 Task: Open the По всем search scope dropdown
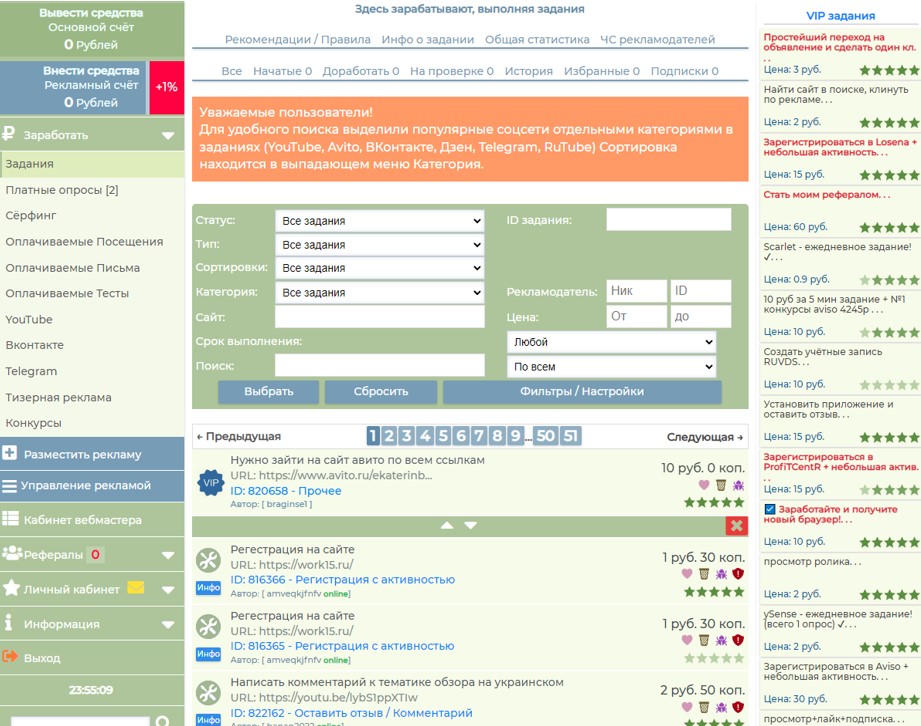[x=611, y=367]
